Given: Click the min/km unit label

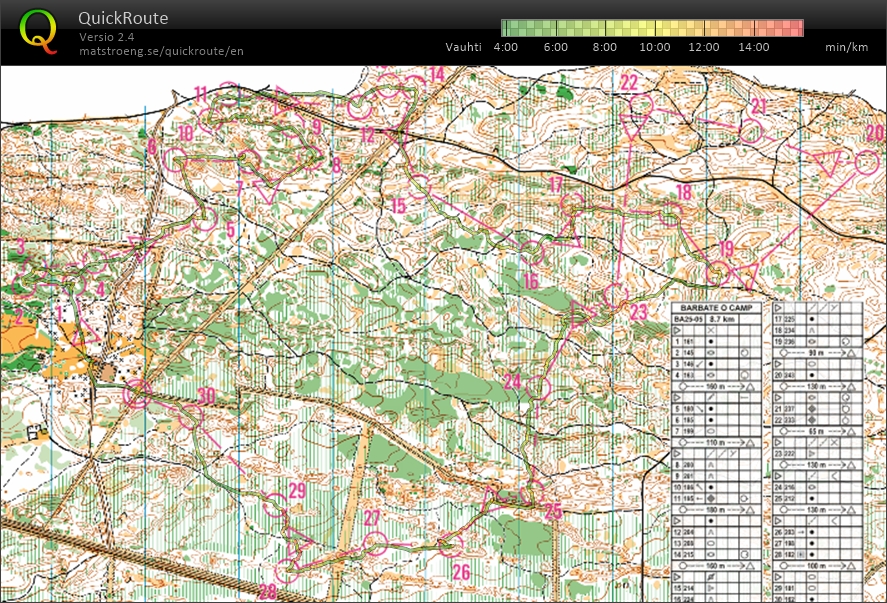Looking at the screenshot, I should [847, 47].
